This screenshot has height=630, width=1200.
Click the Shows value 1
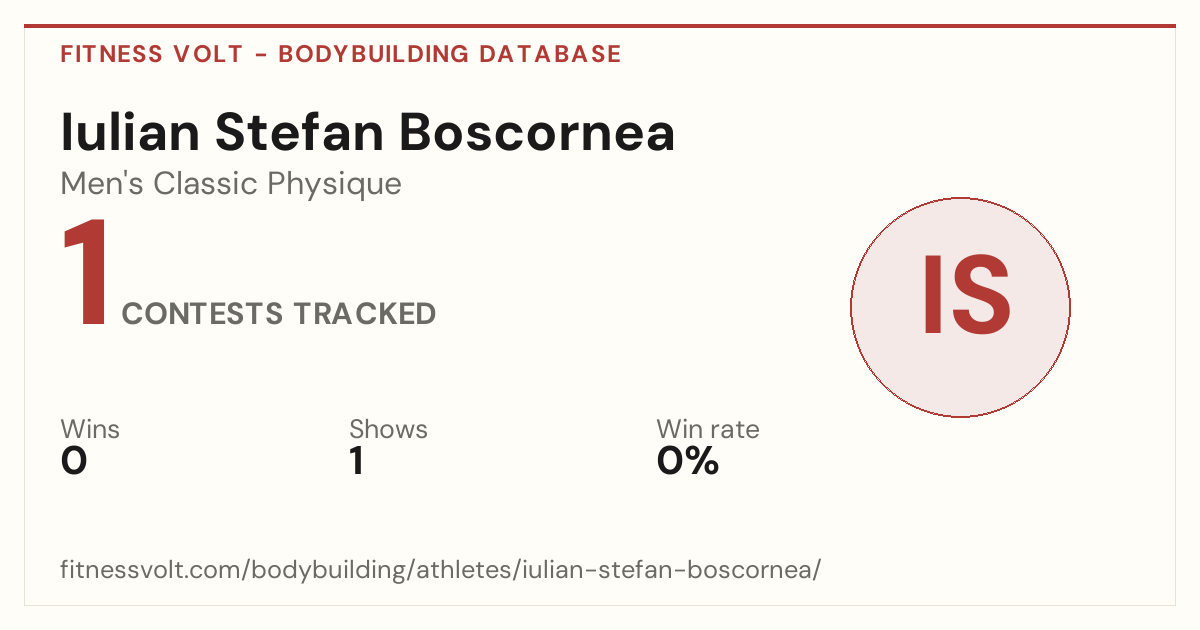point(356,461)
